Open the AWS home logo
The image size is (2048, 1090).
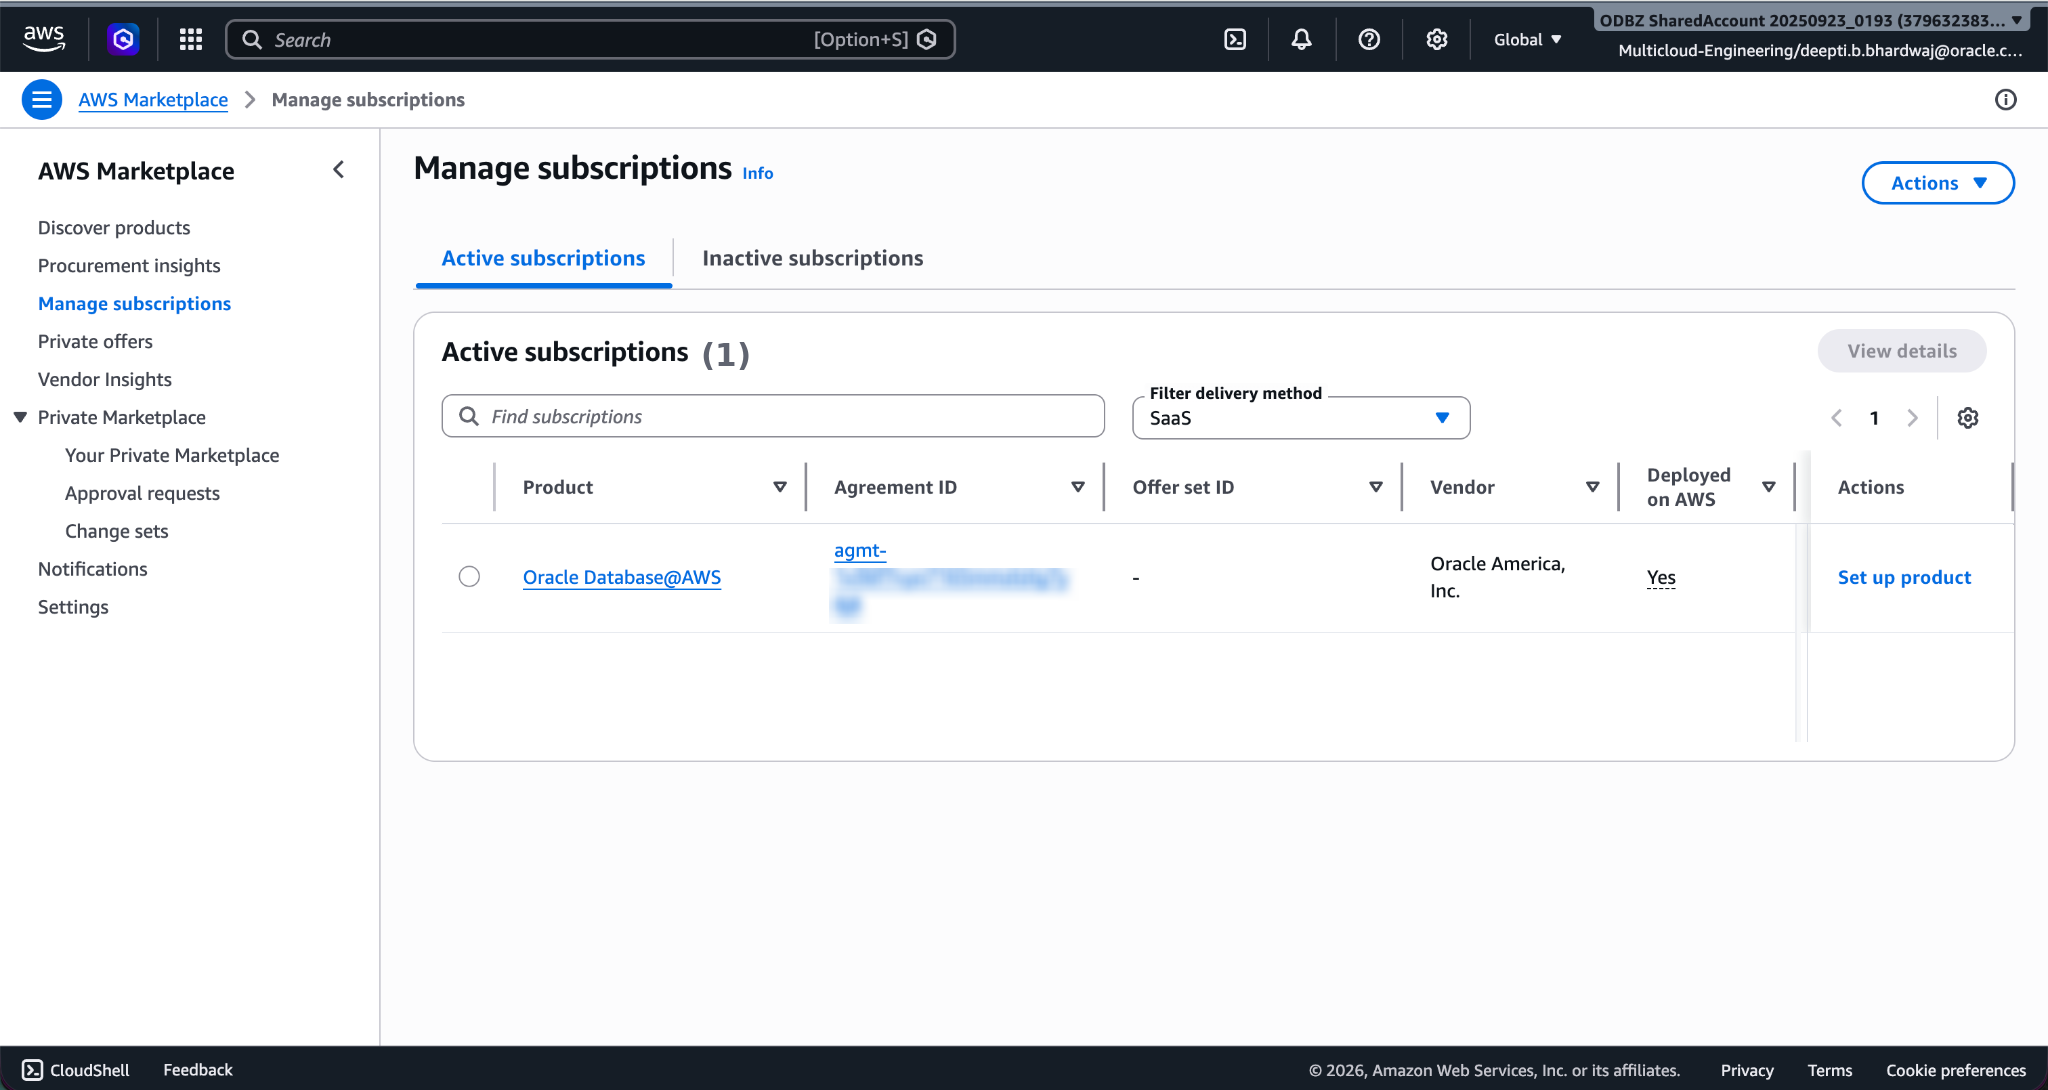click(x=44, y=39)
